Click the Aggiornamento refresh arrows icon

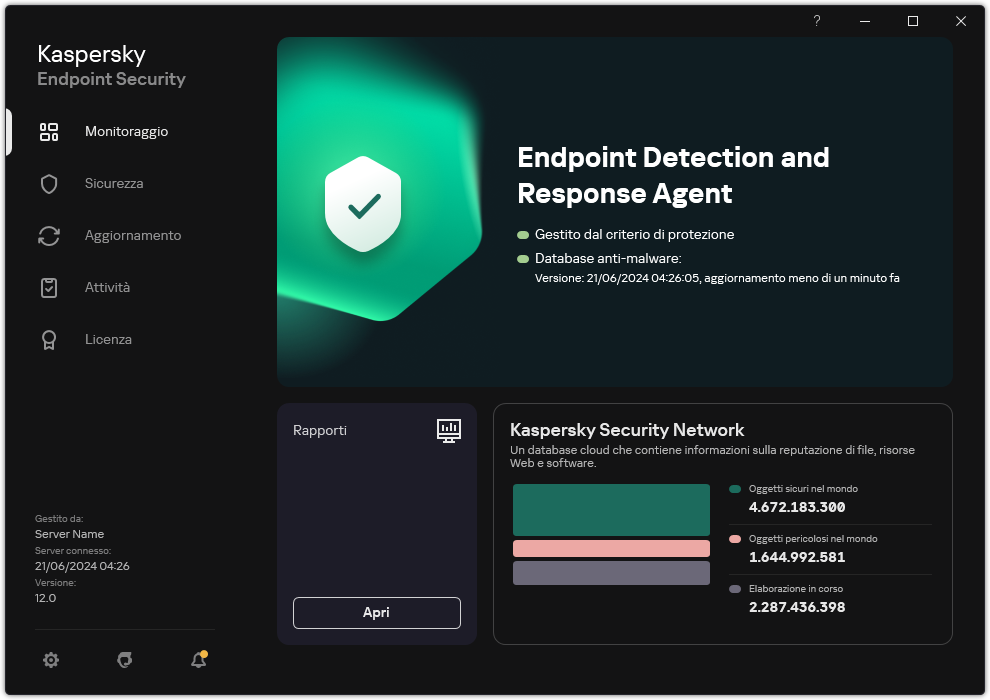point(49,236)
